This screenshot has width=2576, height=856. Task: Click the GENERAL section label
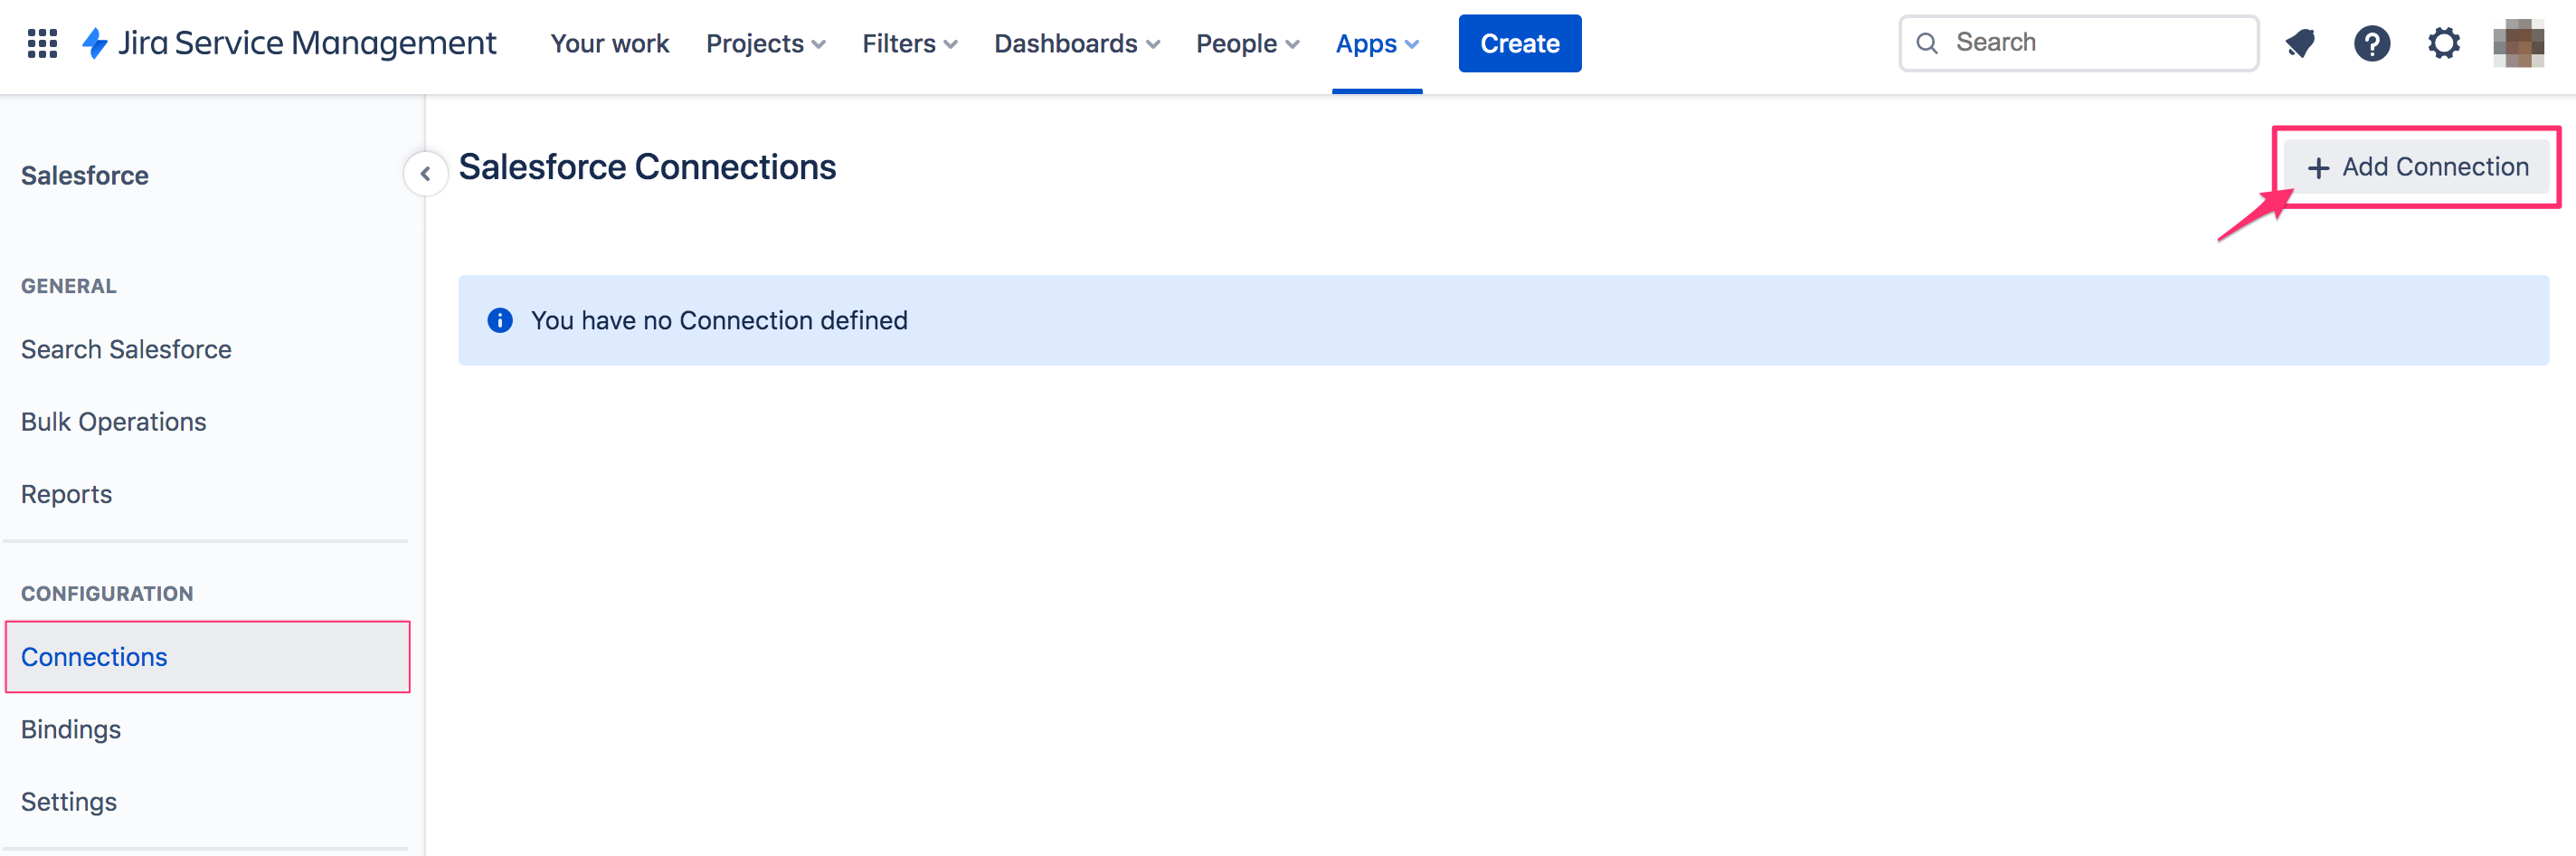pyautogui.click(x=69, y=286)
